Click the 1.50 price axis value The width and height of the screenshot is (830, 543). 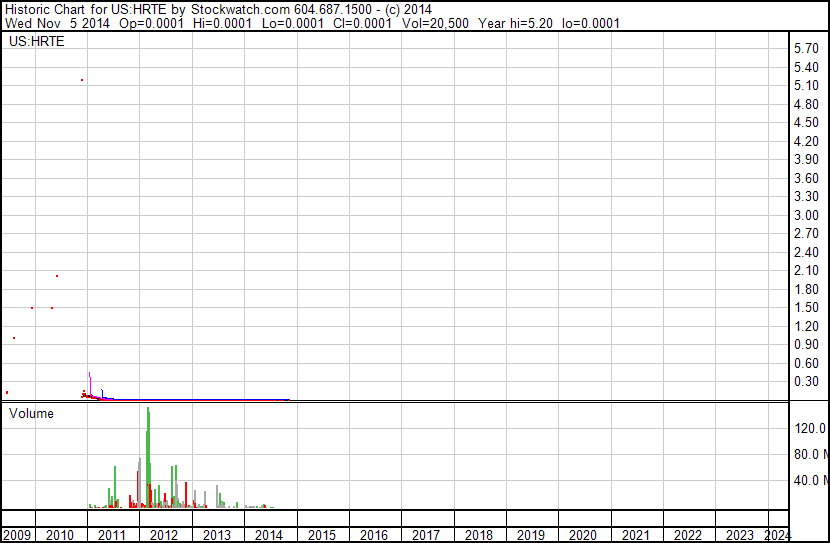806,307
